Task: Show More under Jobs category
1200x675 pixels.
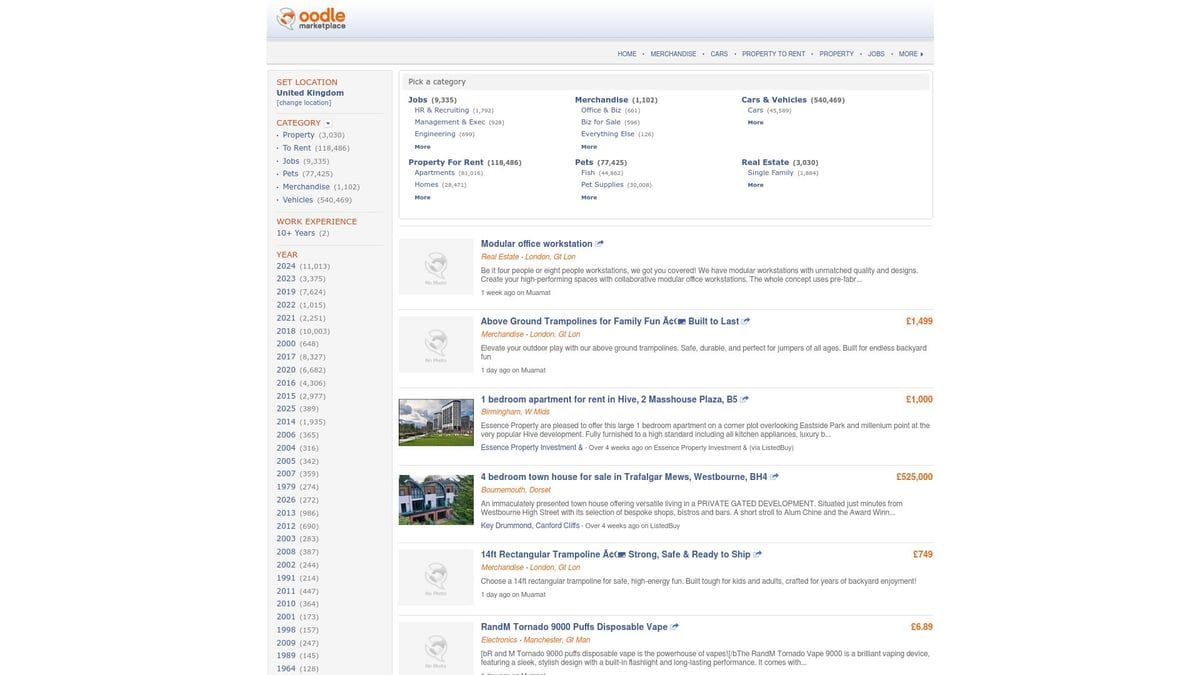Action: pos(422,147)
